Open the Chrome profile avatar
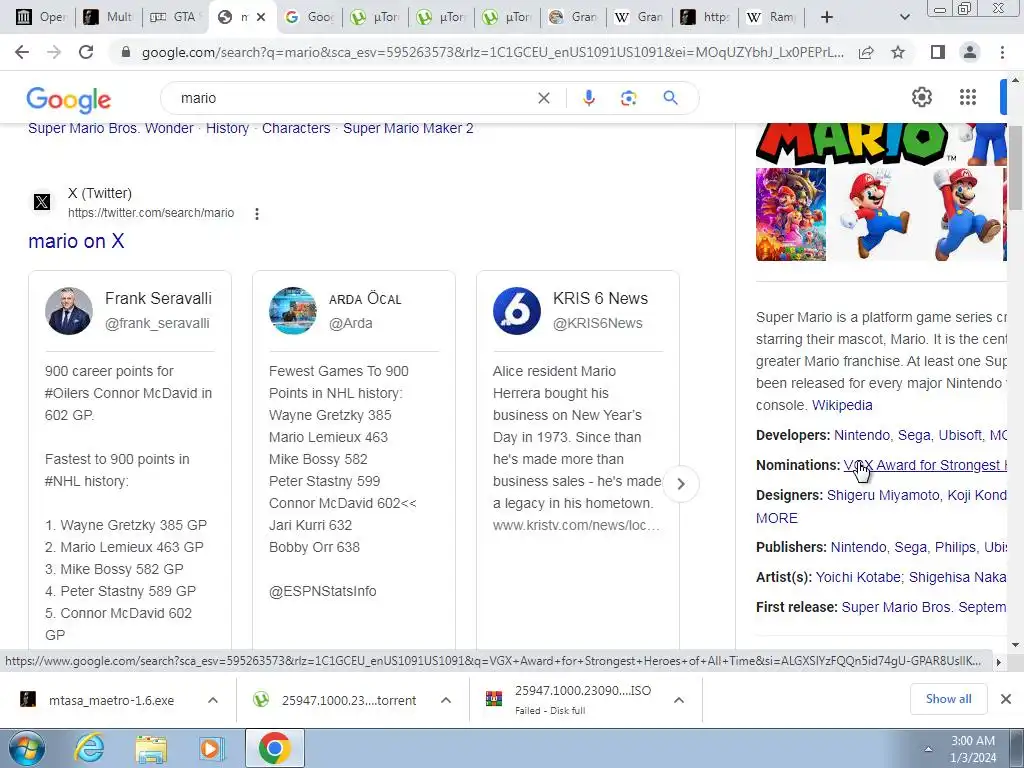Viewport: 1024px width, 768px height. pos(970,52)
